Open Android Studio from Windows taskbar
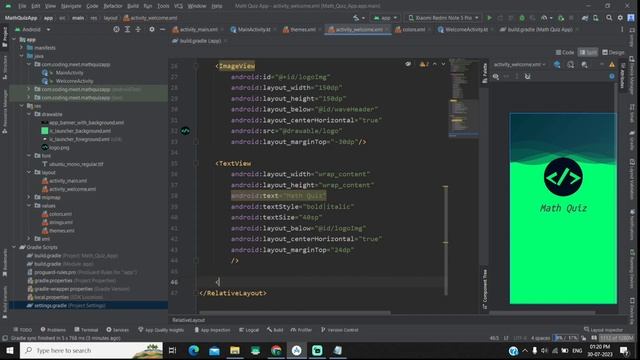 [x=296, y=350]
